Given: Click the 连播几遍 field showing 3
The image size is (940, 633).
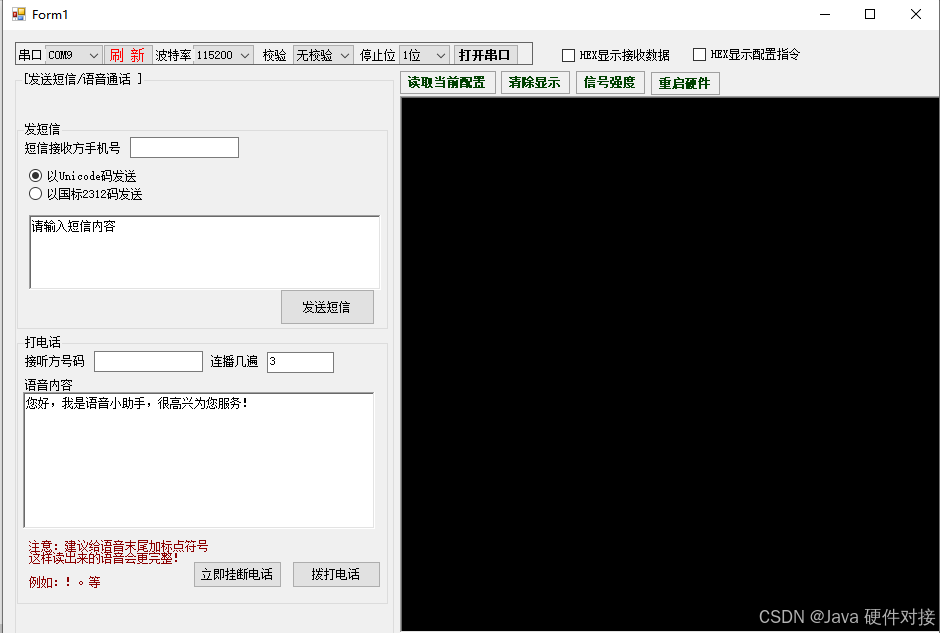Looking at the screenshot, I should click(300, 361).
